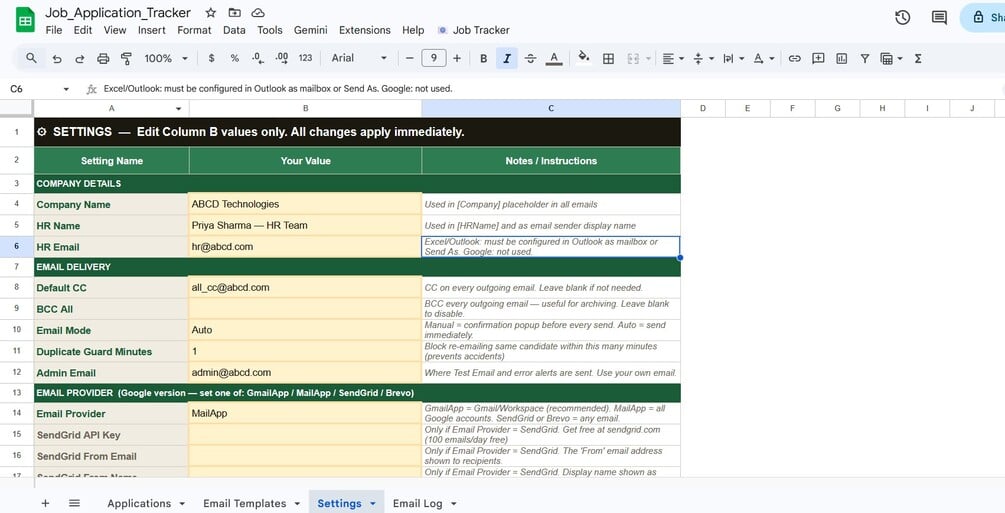Select row 10 header
The height and width of the screenshot is (513, 1005).
pos(17,330)
